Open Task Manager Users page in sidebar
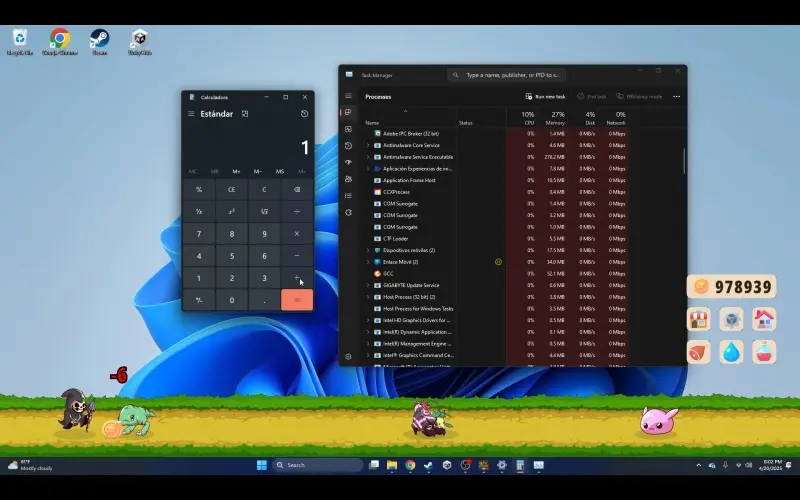This screenshot has width=800, height=500. 348,179
